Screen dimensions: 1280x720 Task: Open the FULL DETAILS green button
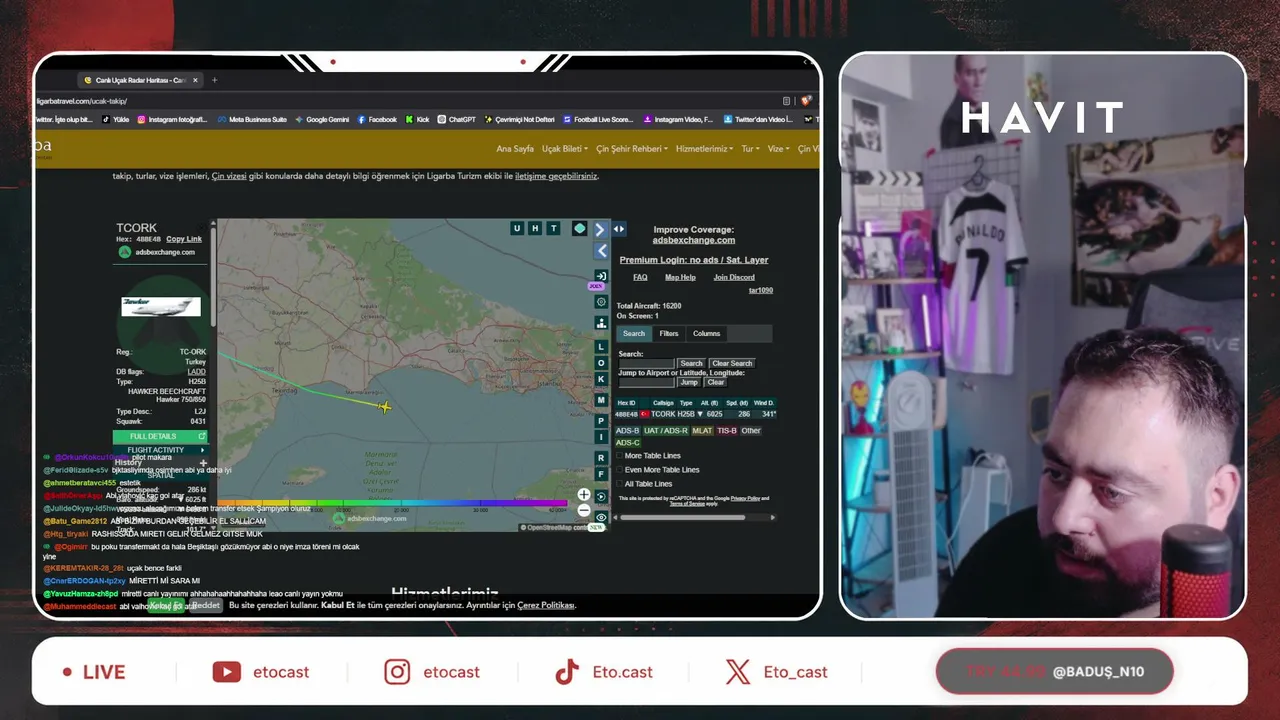coord(160,436)
